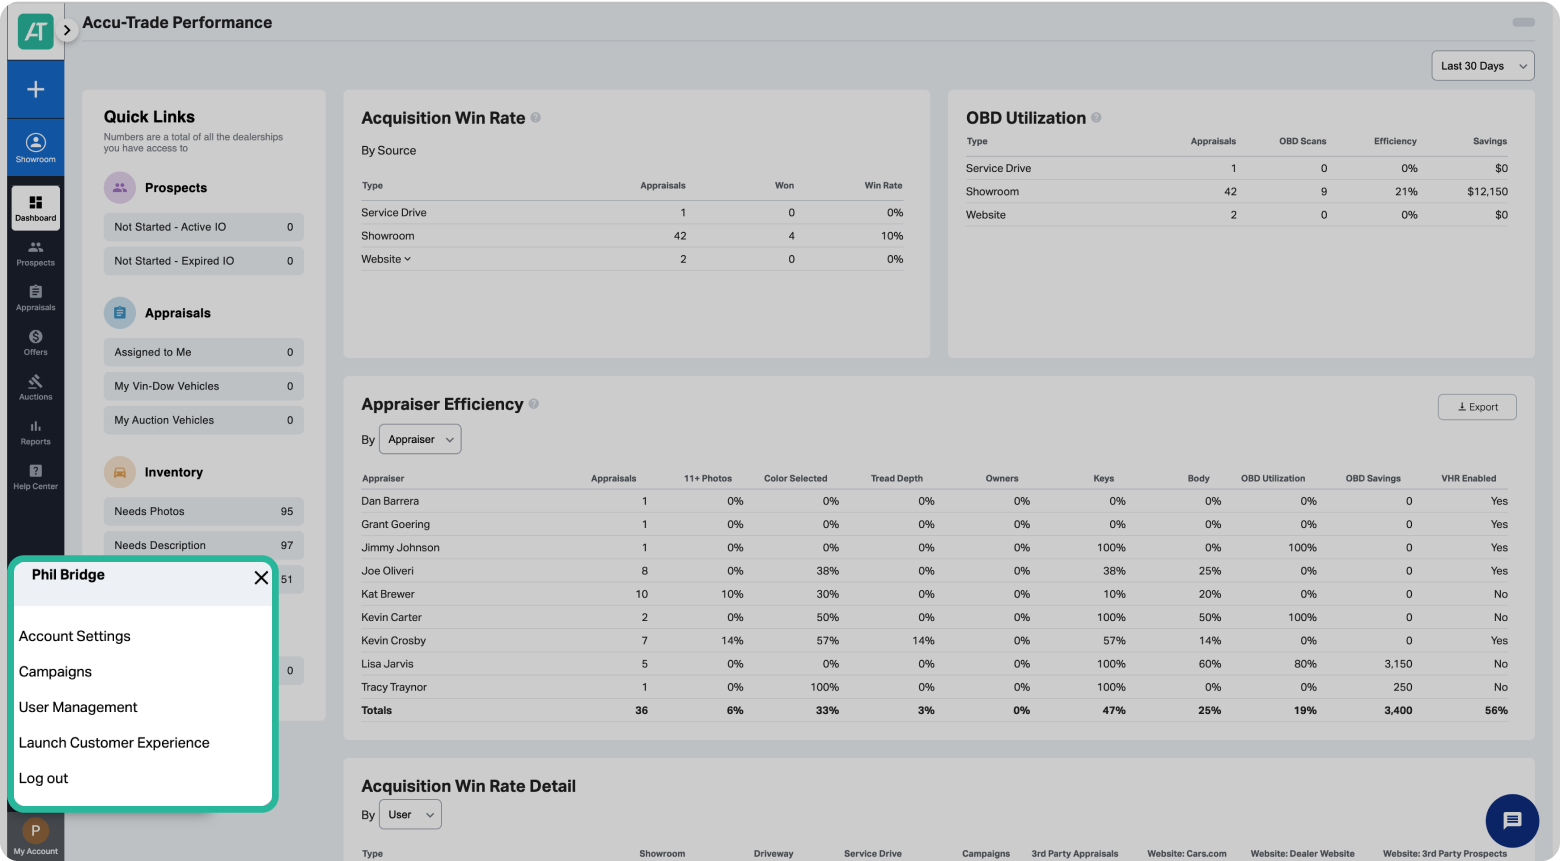Screen dimensions: 1560x861
Task: Click the Grant Goering appraiser row
Action: (x=934, y=524)
